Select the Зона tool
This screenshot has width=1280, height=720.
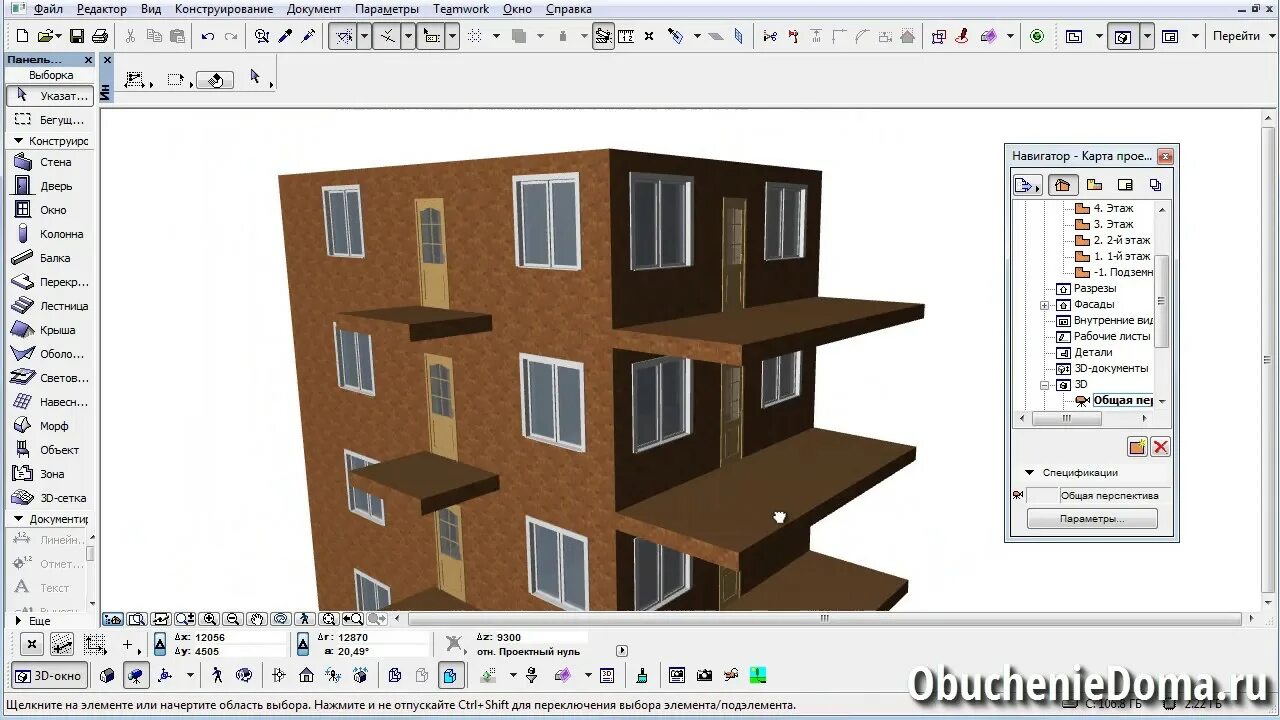click(x=49, y=474)
